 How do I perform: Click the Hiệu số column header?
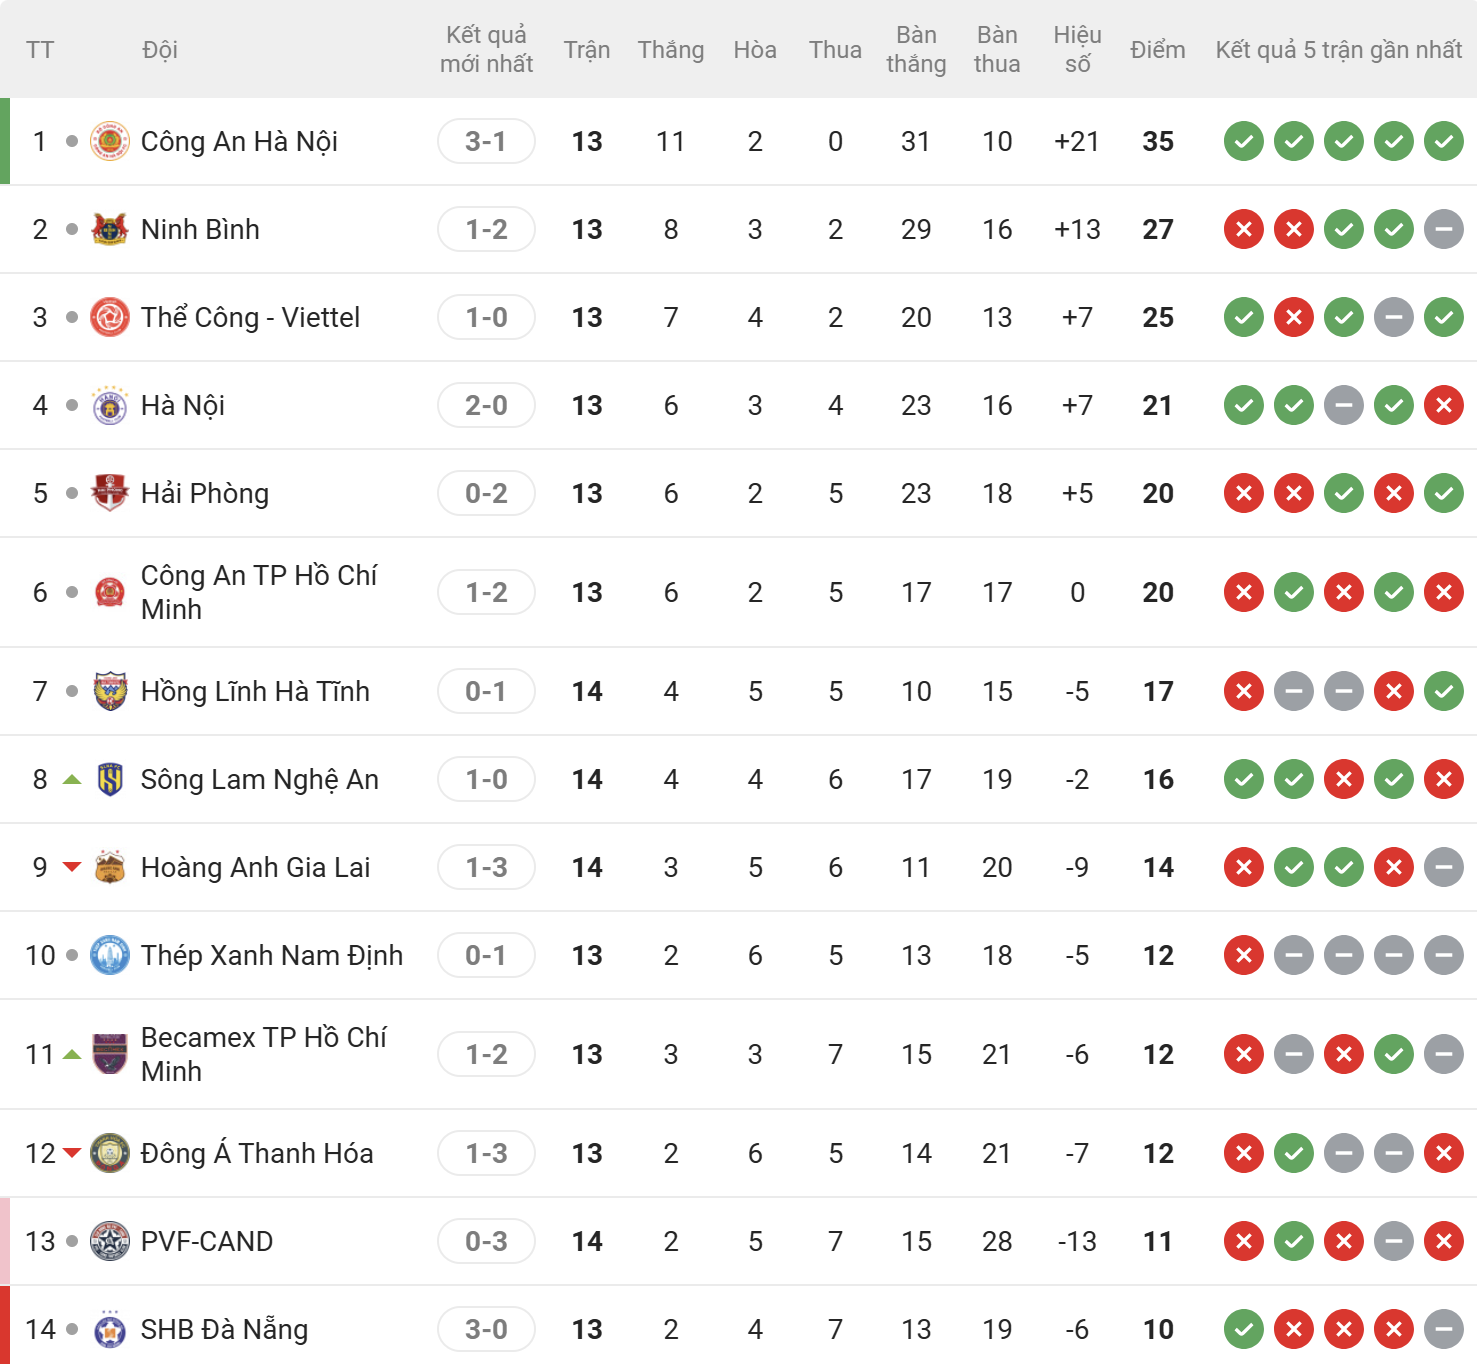pyautogui.click(x=1077, y=50)
